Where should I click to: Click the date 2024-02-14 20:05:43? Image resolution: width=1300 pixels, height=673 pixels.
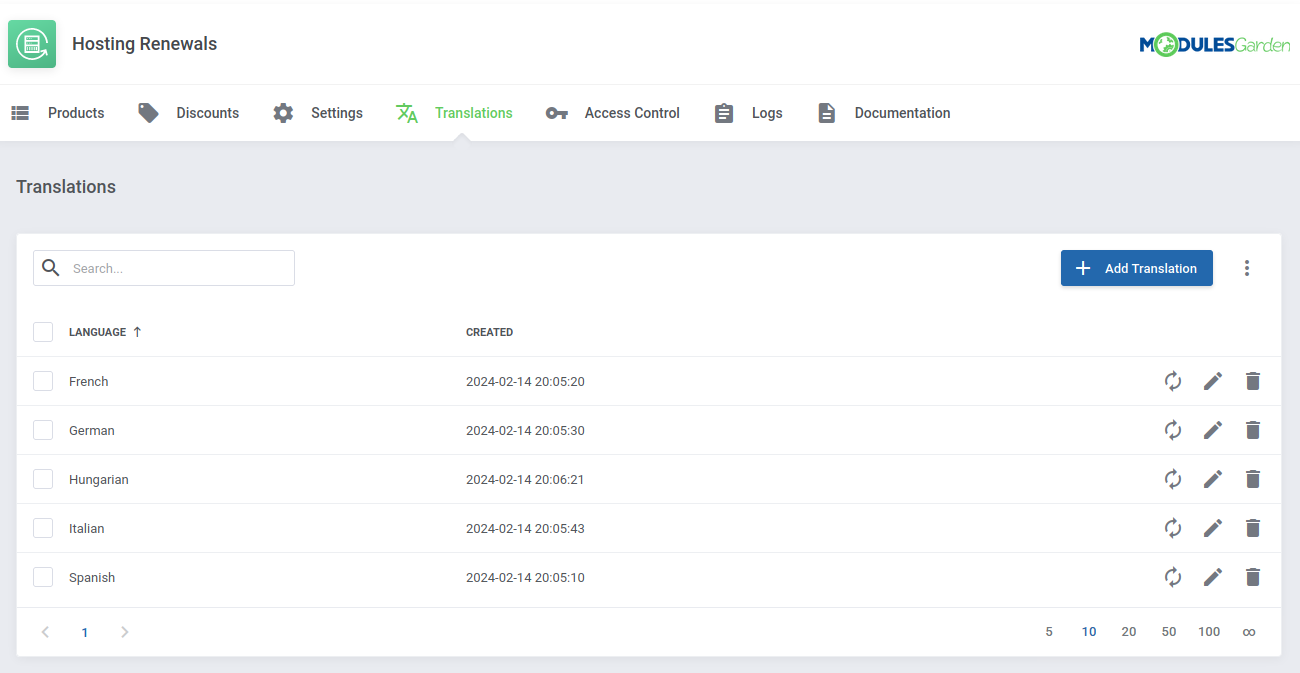525,529
